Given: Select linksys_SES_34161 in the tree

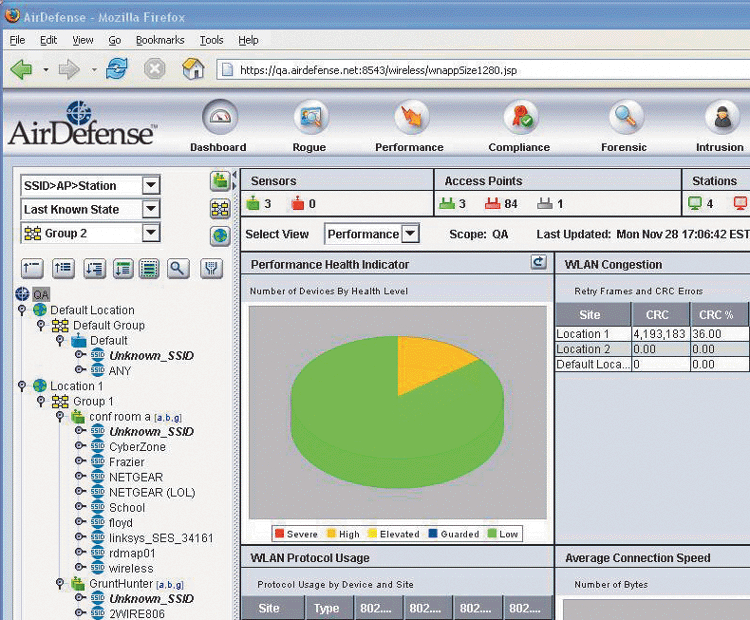Looking at the screenshot, I should coord(161,538).
